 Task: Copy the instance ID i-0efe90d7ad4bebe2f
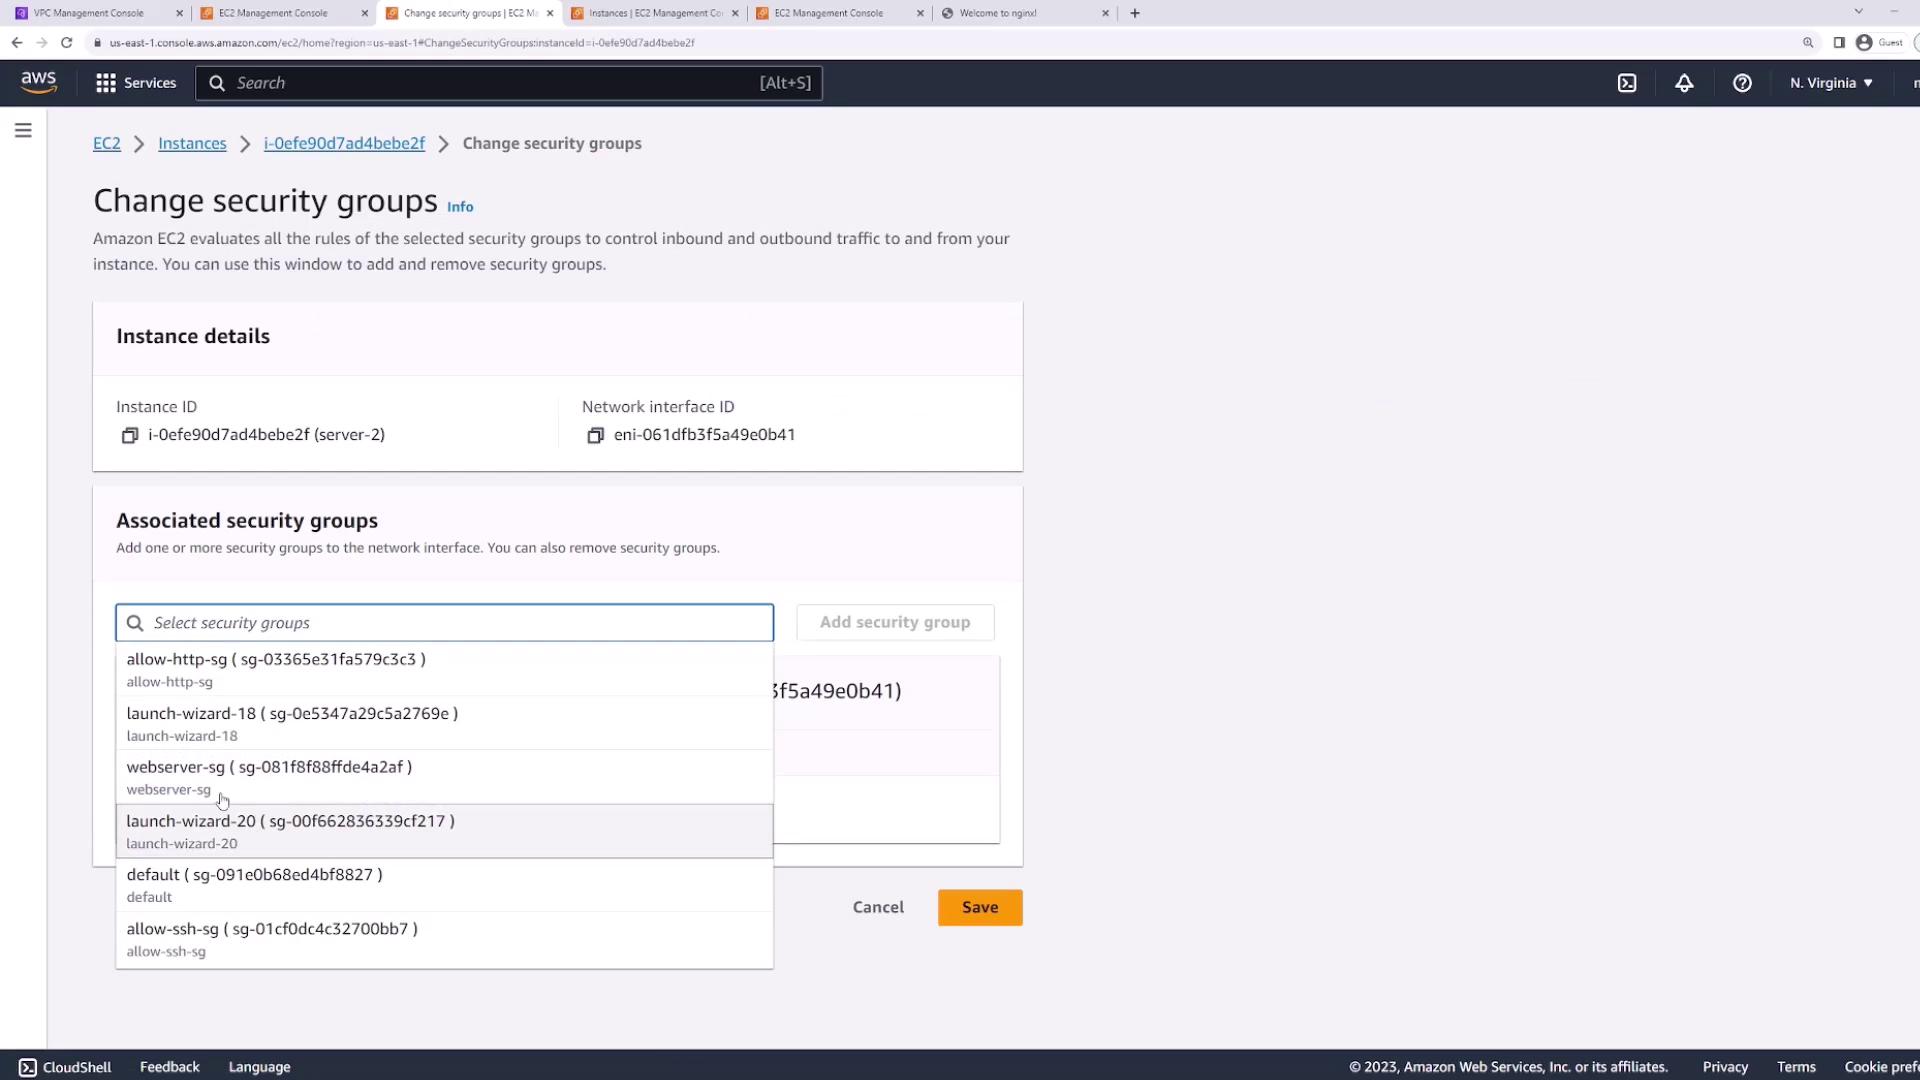(x=130, y=435)
